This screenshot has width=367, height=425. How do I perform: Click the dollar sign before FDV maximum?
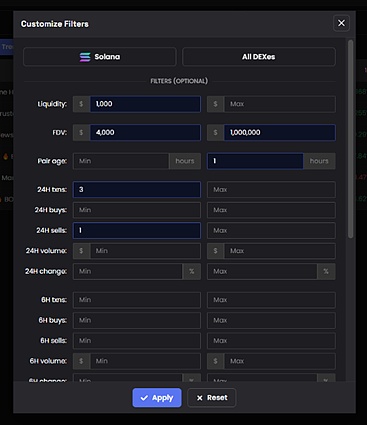tap(216, 133)
